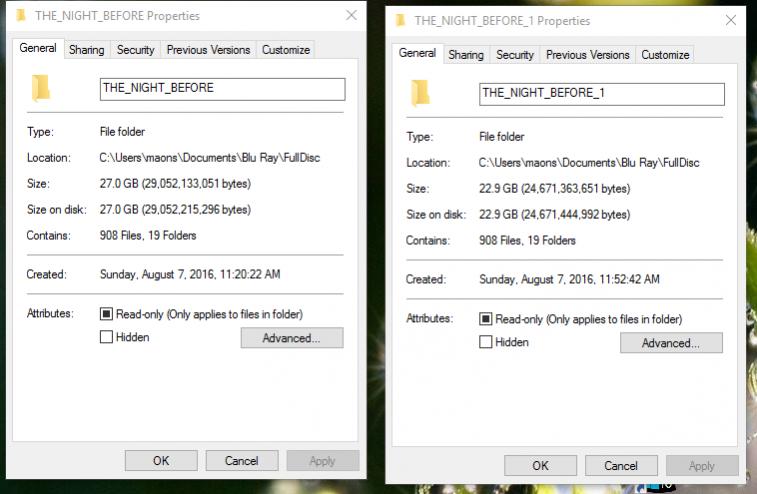Open Previous Versions tab in THE_NIGHT_BEFORE Properties
This screenshot has height=494, width=757.
pyautogui.click(x=208, y=50)
